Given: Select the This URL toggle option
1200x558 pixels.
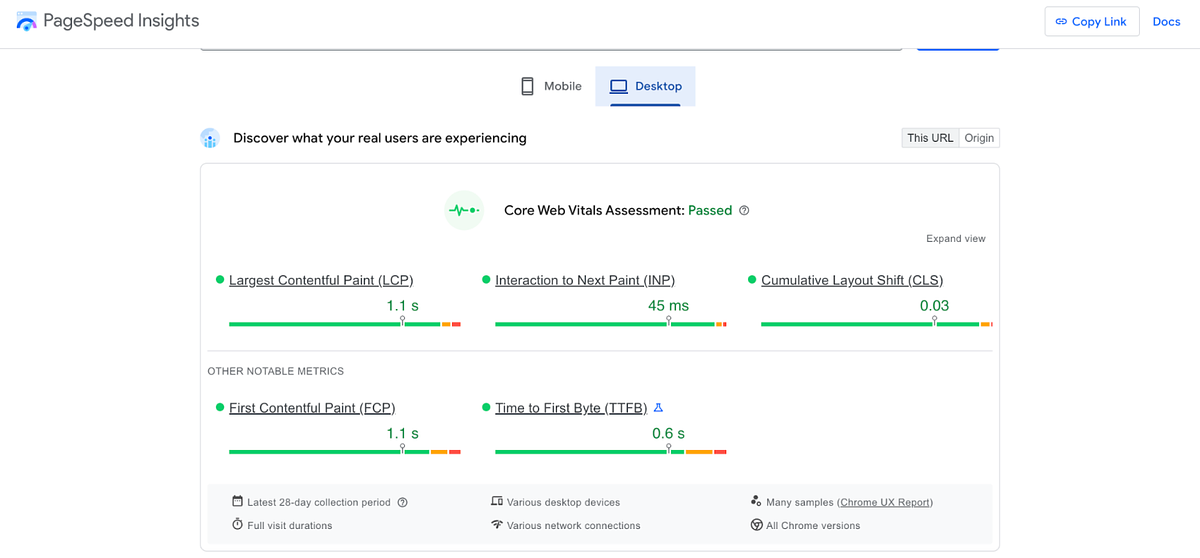Looking at the screenshot, I should tap(929, 138).
